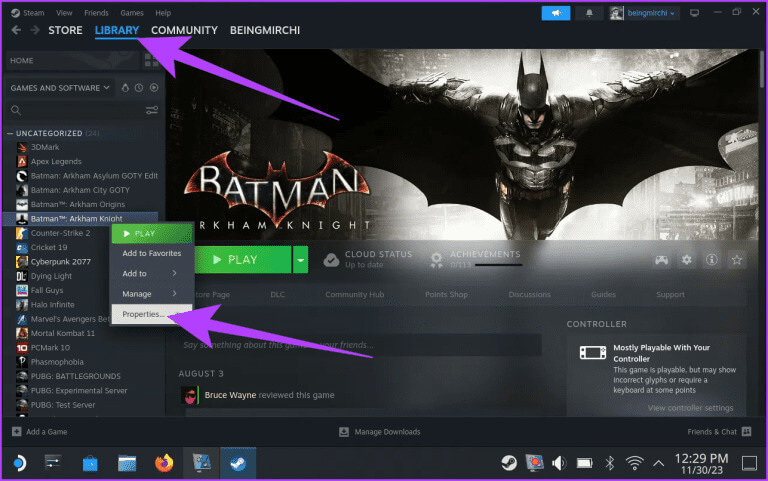Open the Guides link
Image resolution: width=768 pixels, height=481 pixels.
[x=603, y=294]
